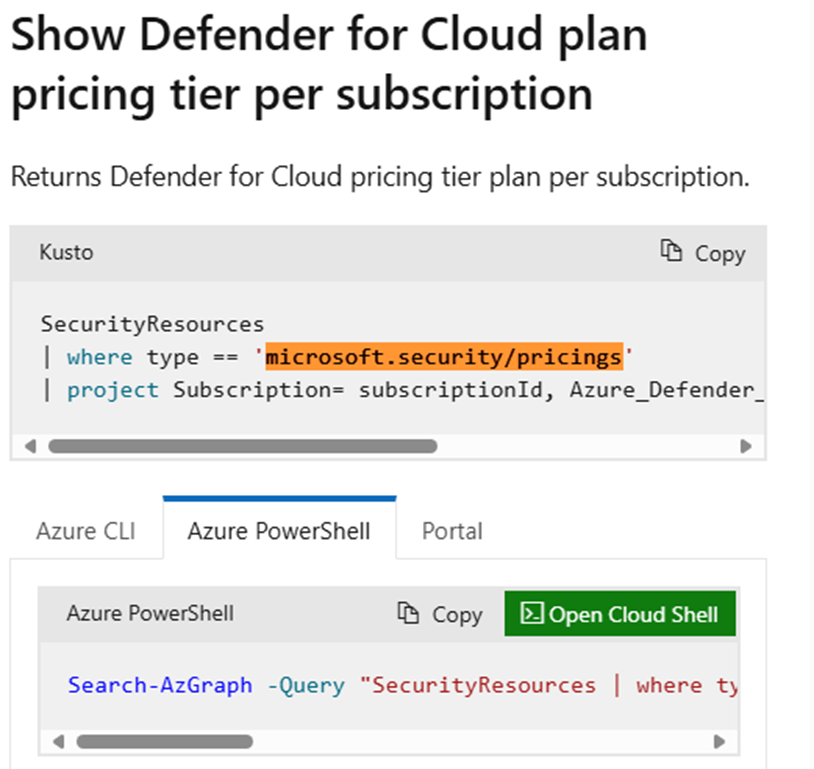This screenshot has width=814, height=769.
Task: Click the 'Kusto' language label
Action: [66, 252]
